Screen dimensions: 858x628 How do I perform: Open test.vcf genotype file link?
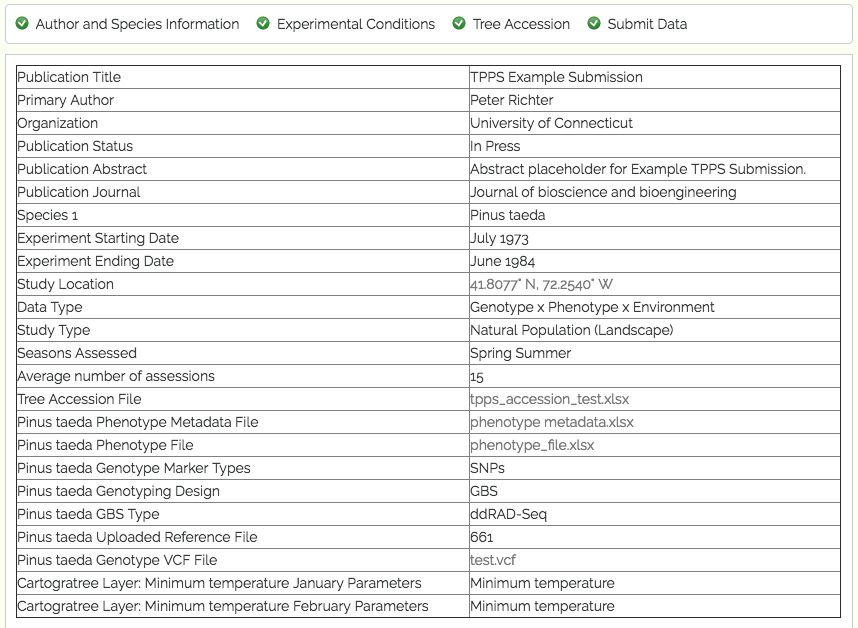click(492, 560)
